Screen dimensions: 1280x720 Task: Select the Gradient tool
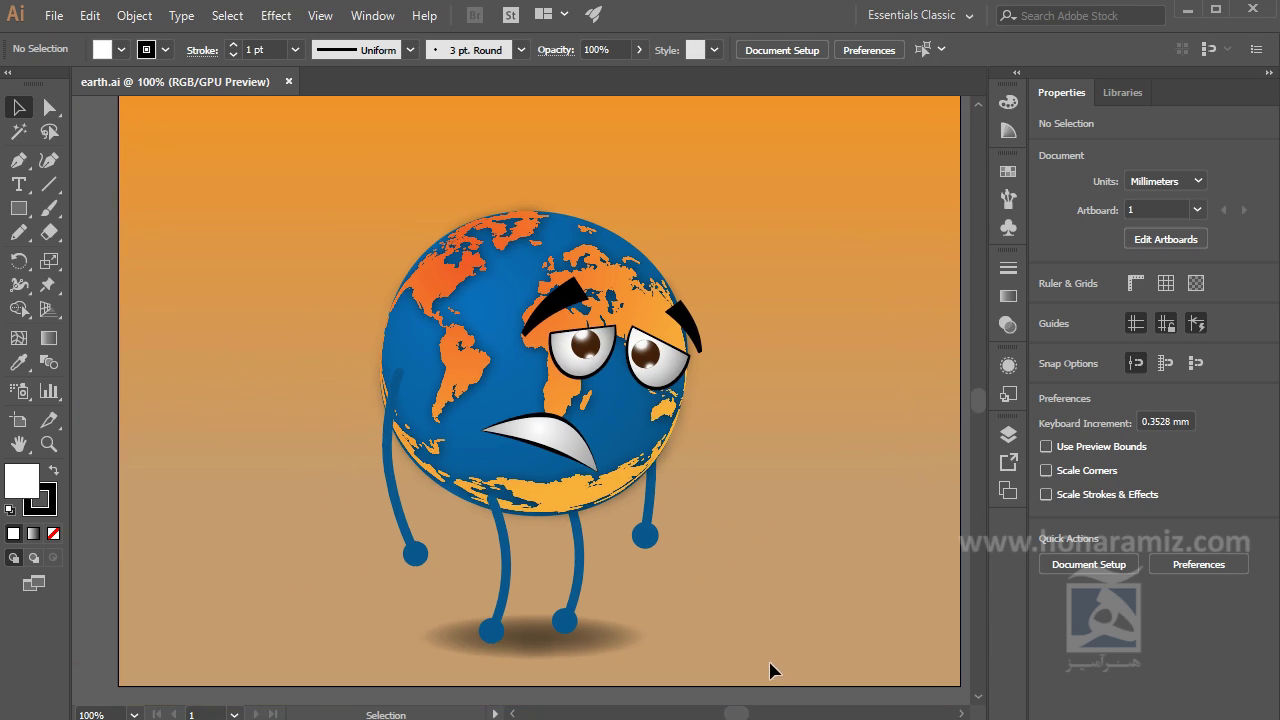coord(49,338)
